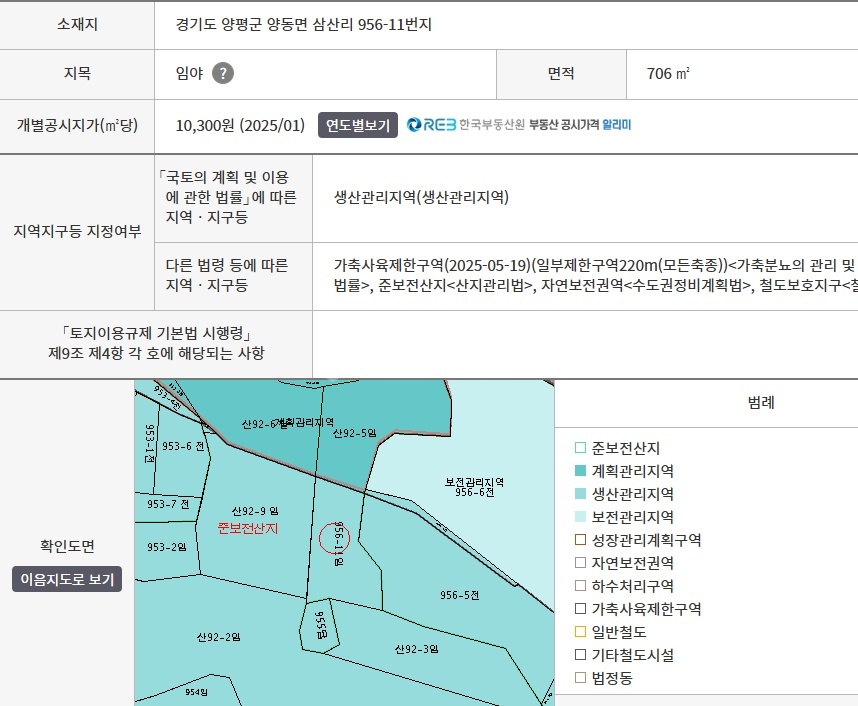Image resolution: width=858 pixels, height=706 pixels.
Task: Select parcel 산92-3임 on the map
Action: 417,649
